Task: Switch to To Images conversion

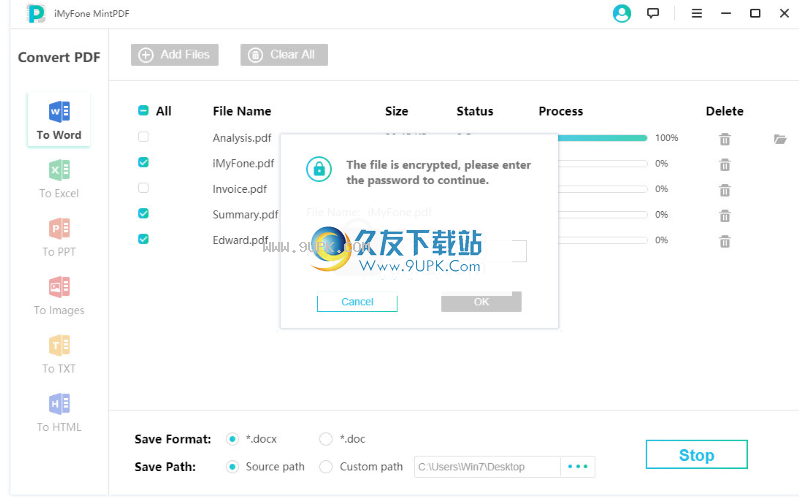Action: coord(59,296)
